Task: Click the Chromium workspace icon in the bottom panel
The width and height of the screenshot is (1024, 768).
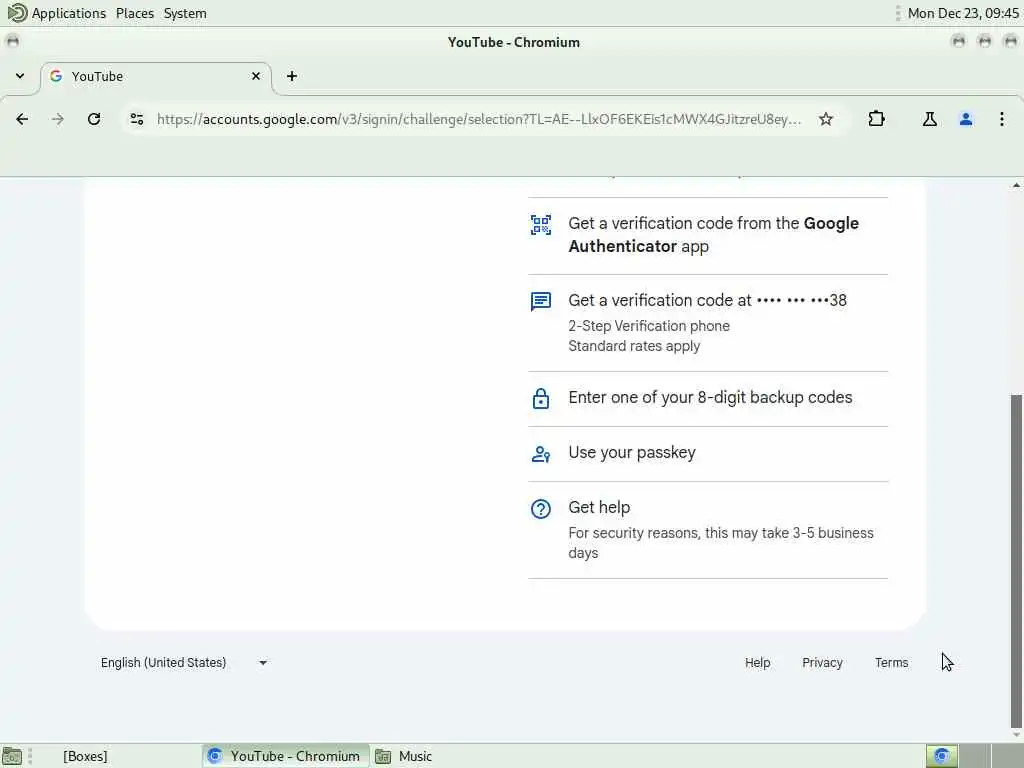Action: pyautogui.click(x=942, y=756)
